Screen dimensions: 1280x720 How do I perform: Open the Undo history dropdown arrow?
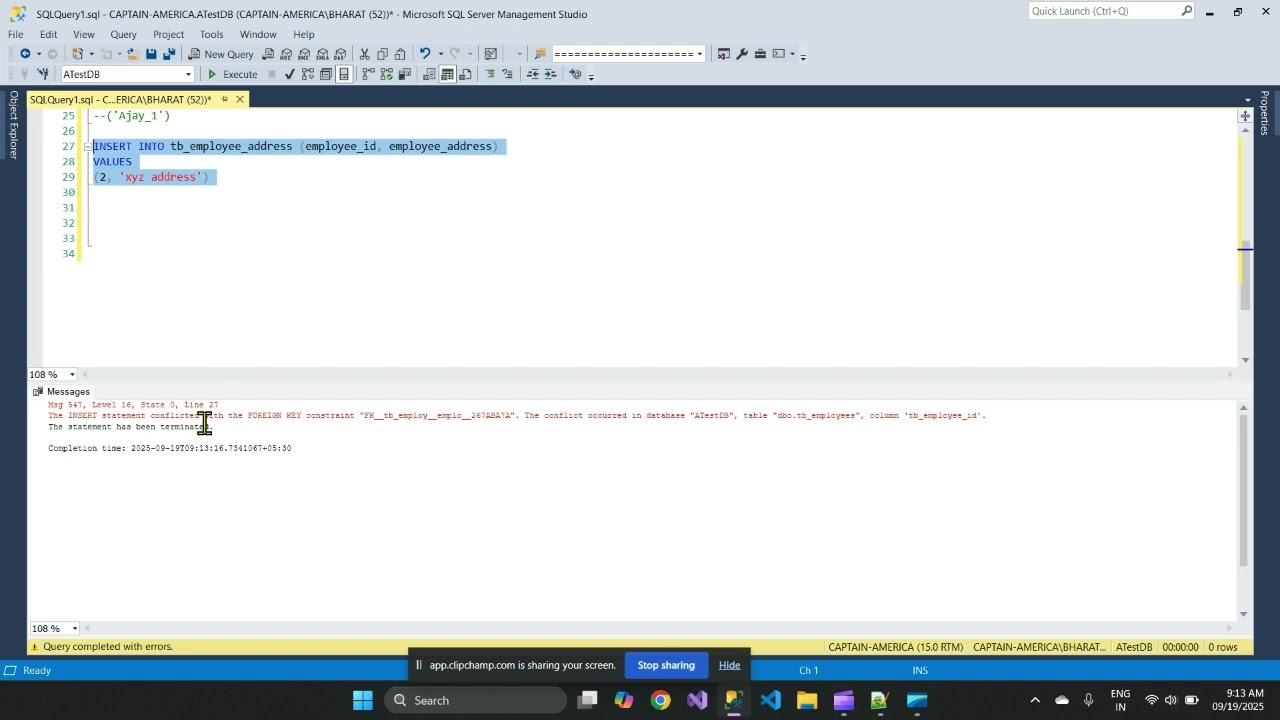click(440, 54)
